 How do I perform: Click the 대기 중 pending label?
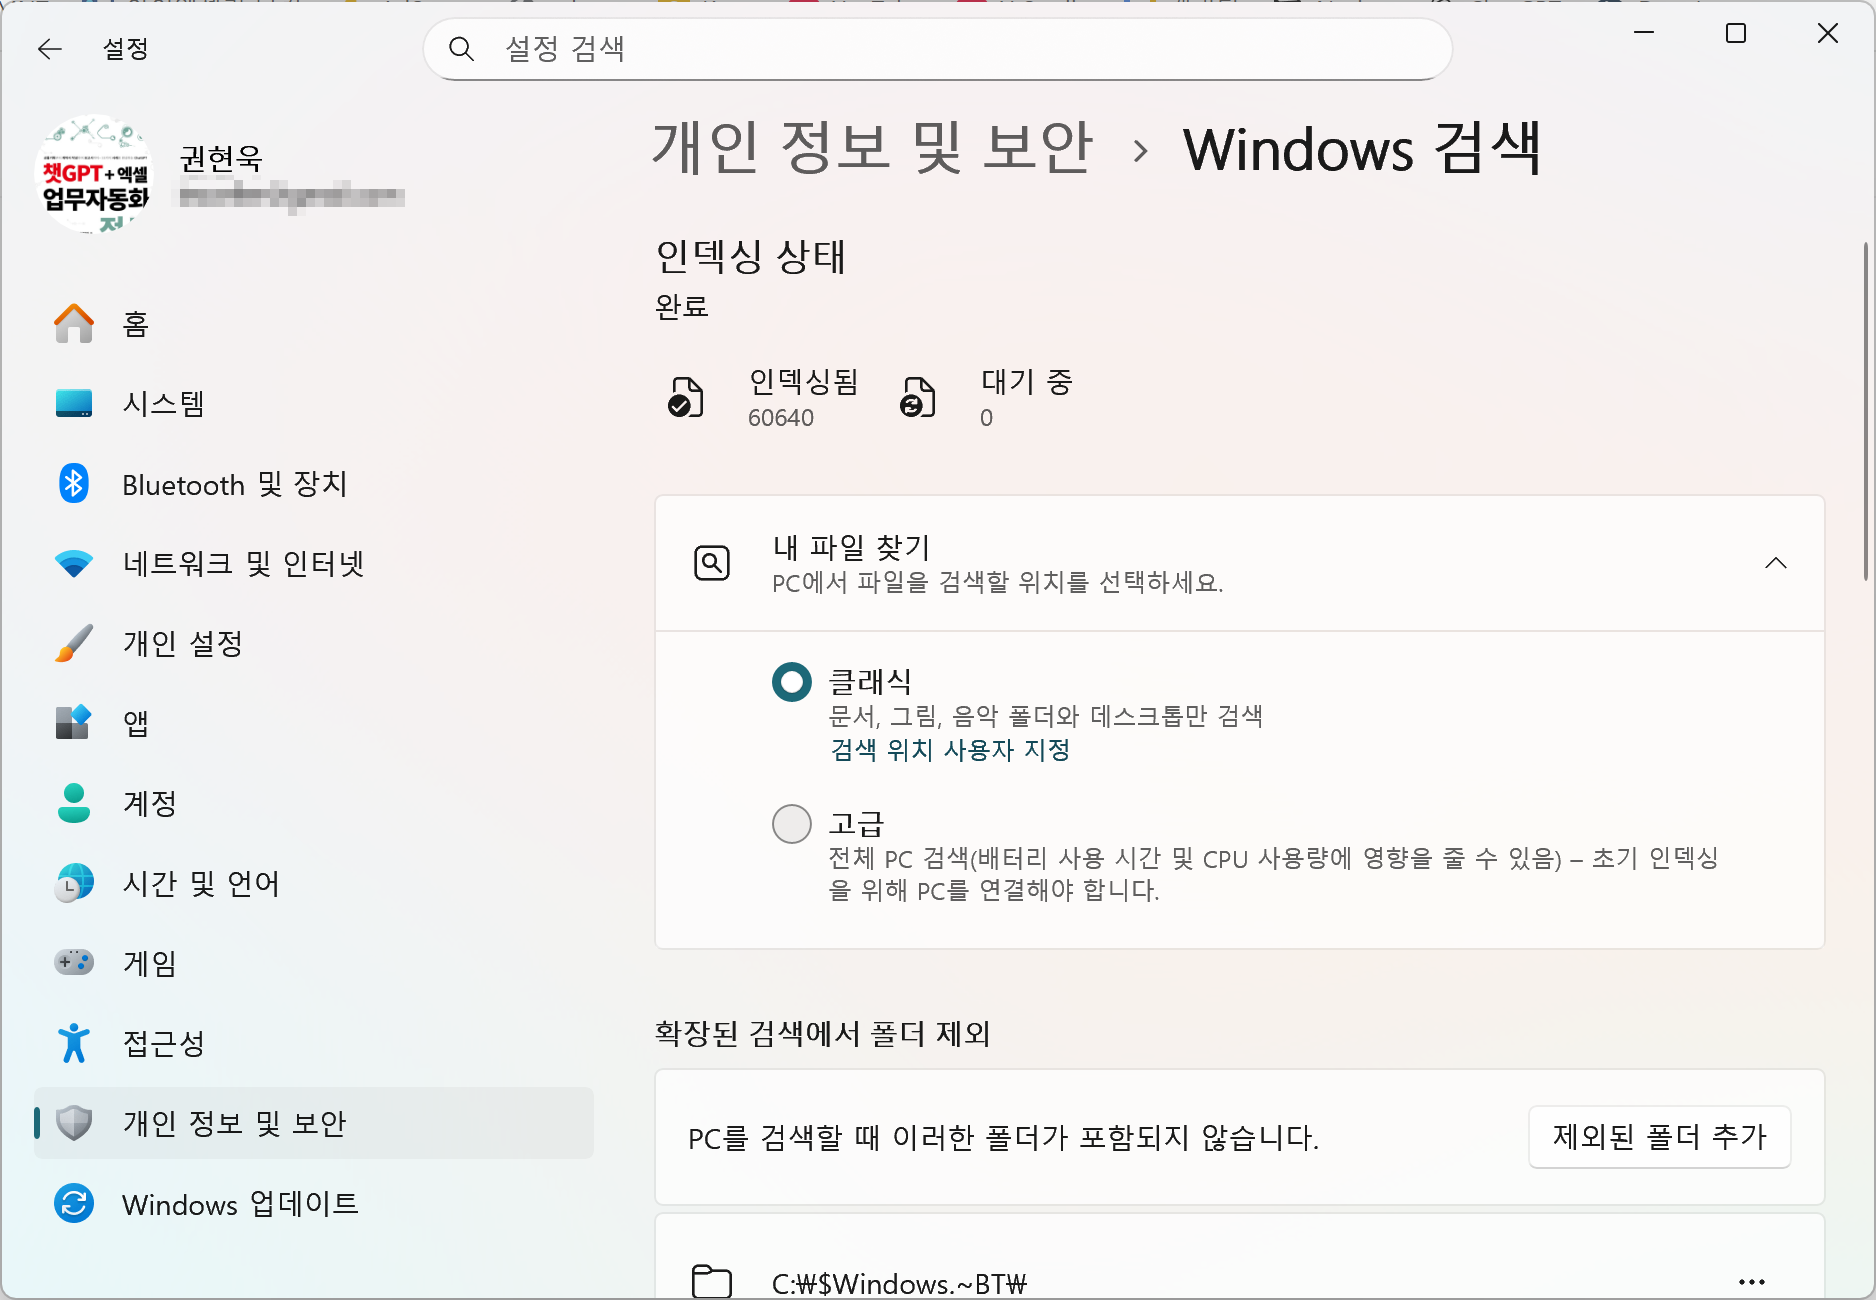(1027, 381)
